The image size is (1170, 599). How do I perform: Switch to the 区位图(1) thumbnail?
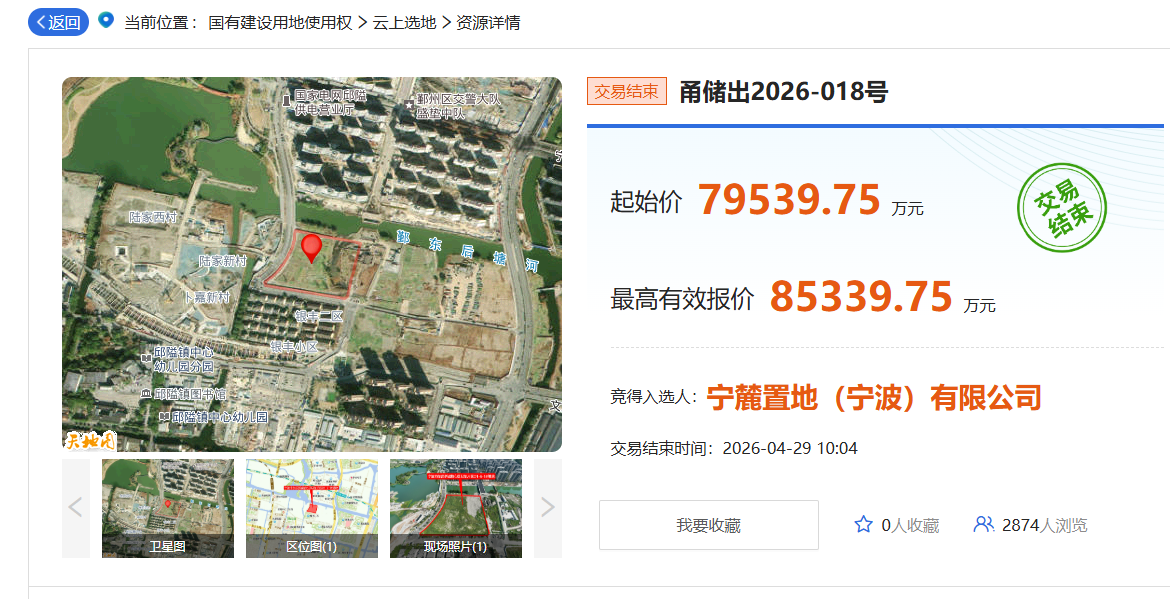(311, 508)
